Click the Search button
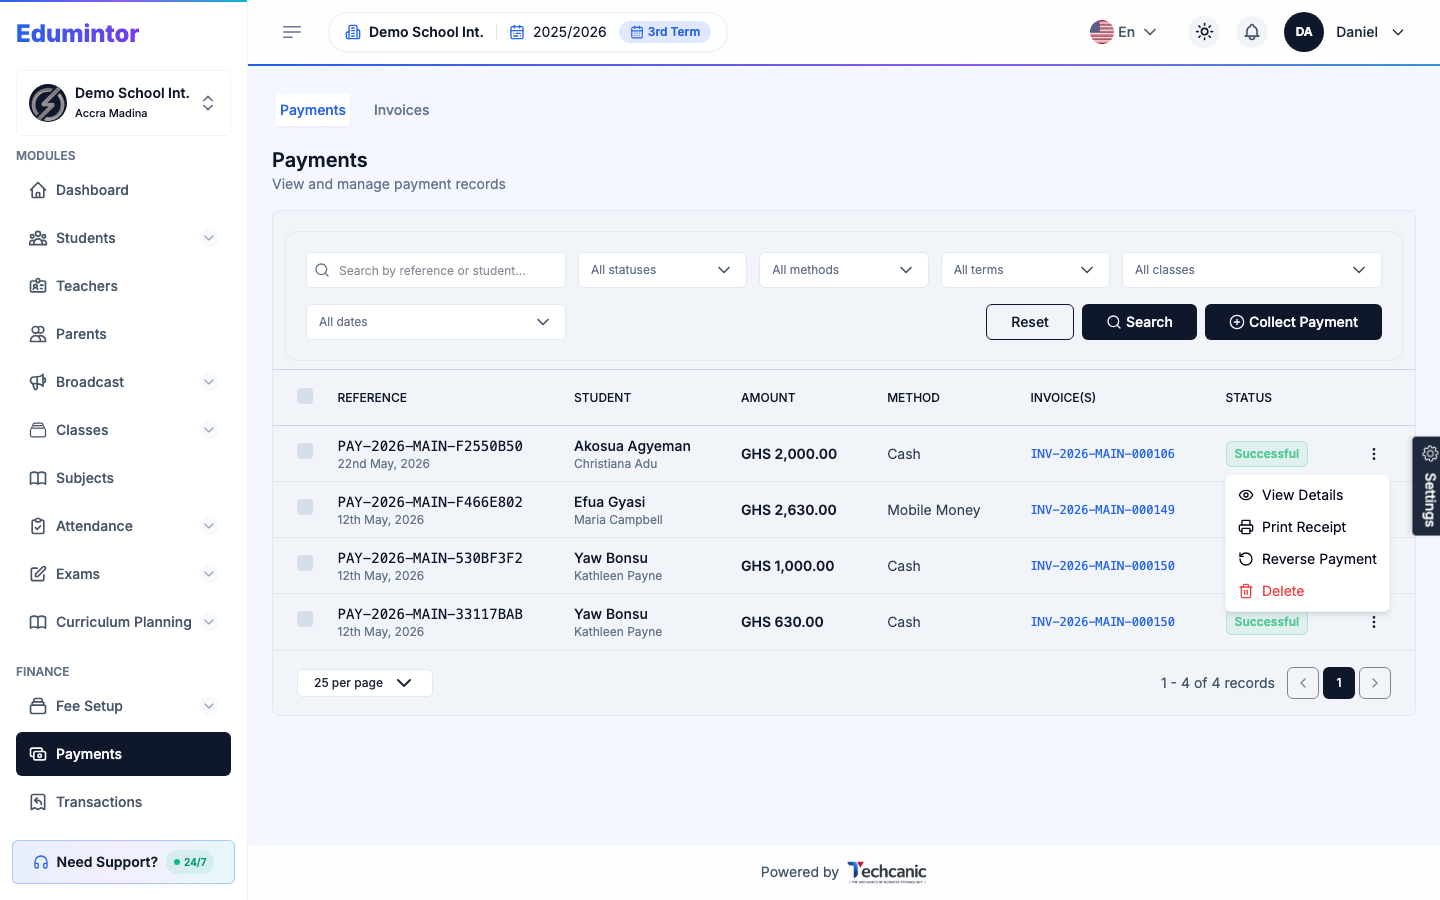 tap(1139, 322)
